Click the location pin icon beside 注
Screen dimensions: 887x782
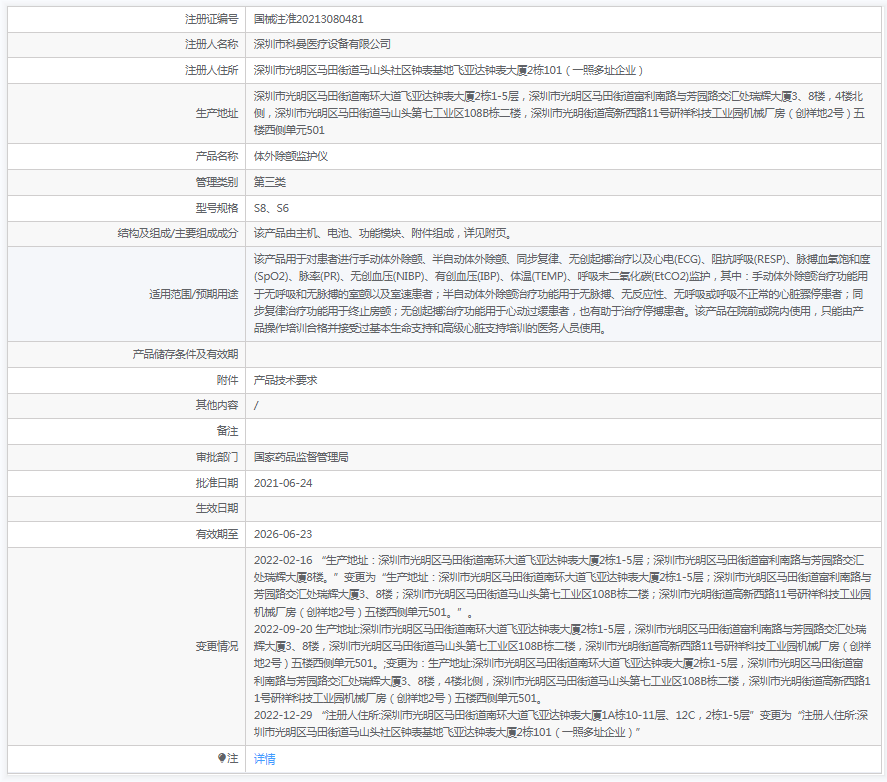point(222,758)
